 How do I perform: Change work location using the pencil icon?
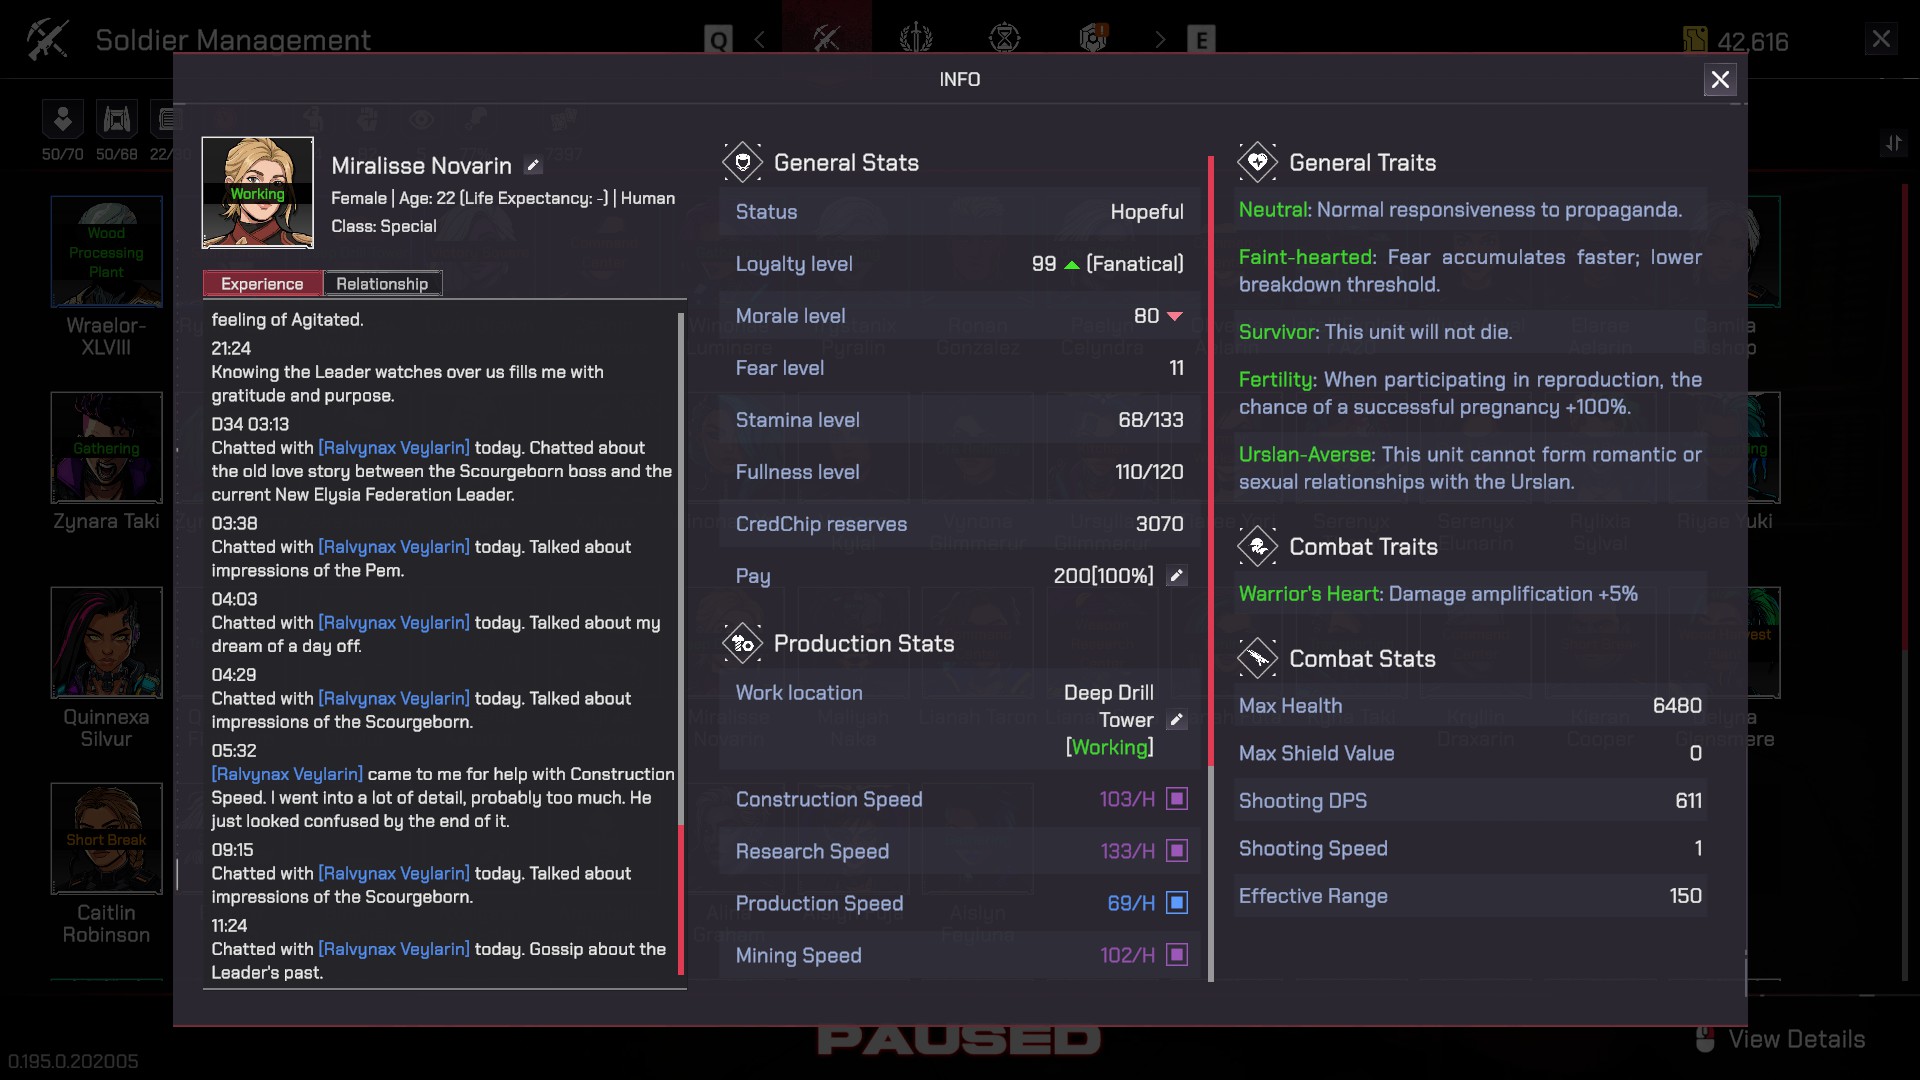pyautogui.click(x=1177, y=720)
